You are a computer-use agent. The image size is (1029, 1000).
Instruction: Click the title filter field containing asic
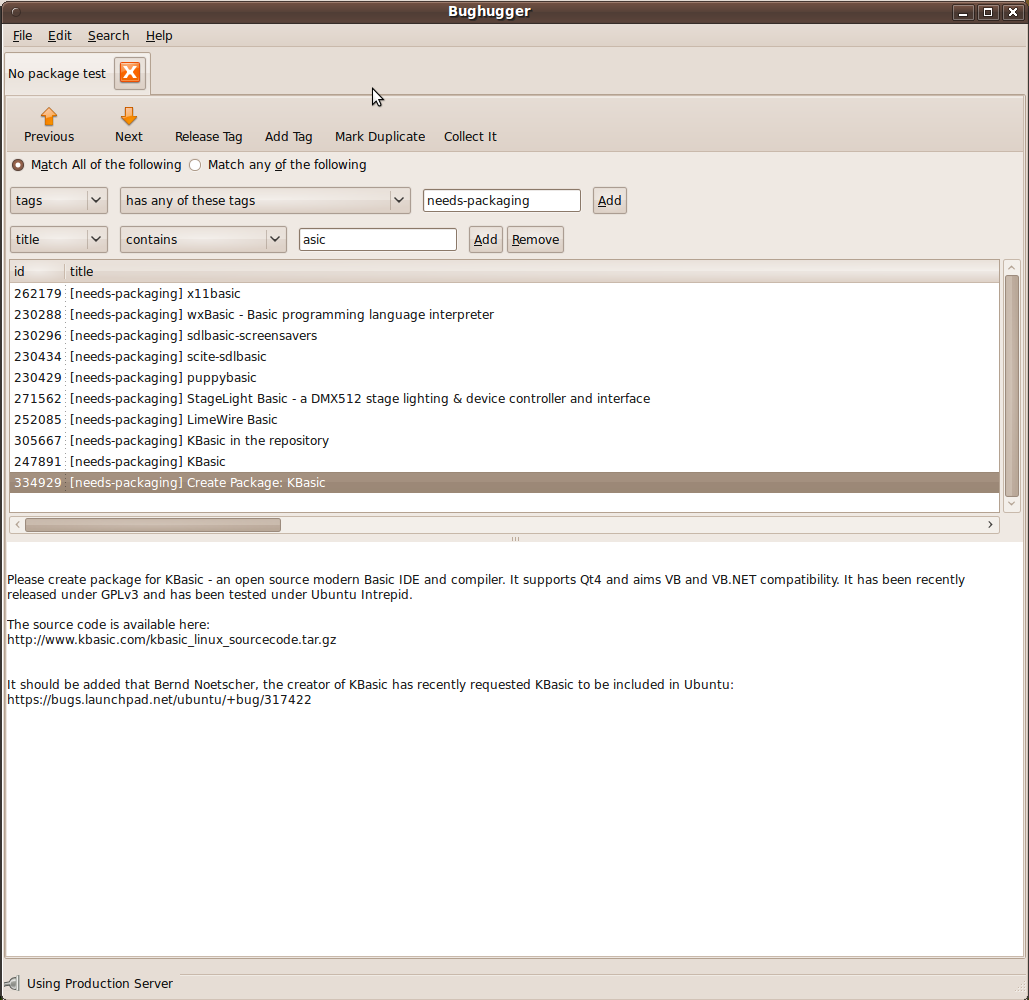pyautogui.click(x=378, y=240)
